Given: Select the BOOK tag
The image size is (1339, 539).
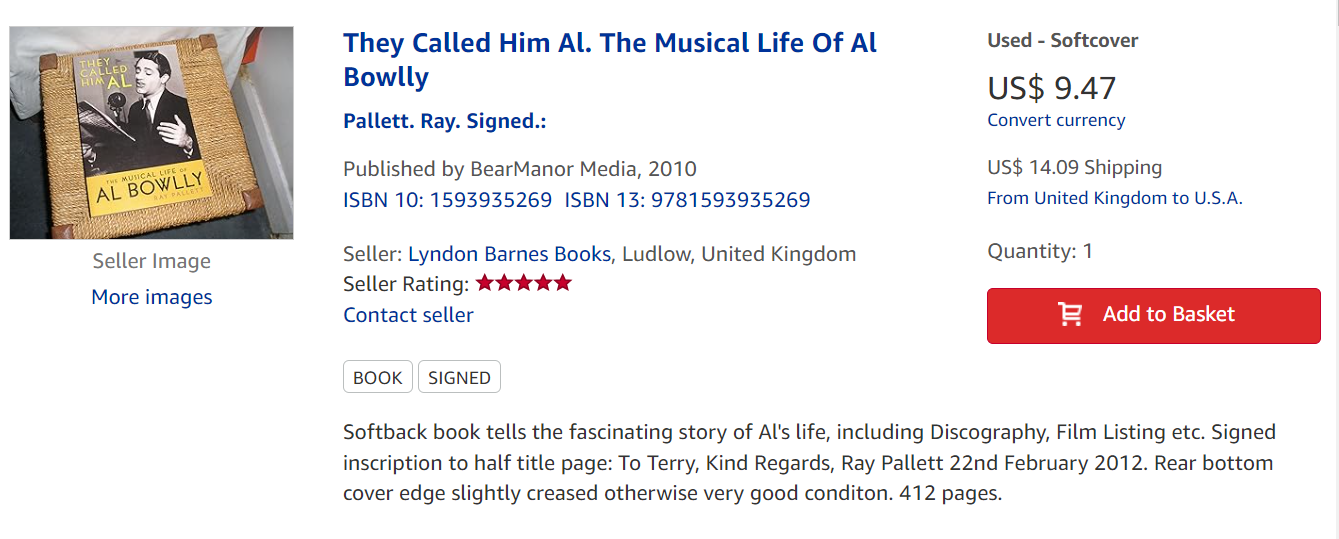Looking at the screenshot, I should pos(378,377).
